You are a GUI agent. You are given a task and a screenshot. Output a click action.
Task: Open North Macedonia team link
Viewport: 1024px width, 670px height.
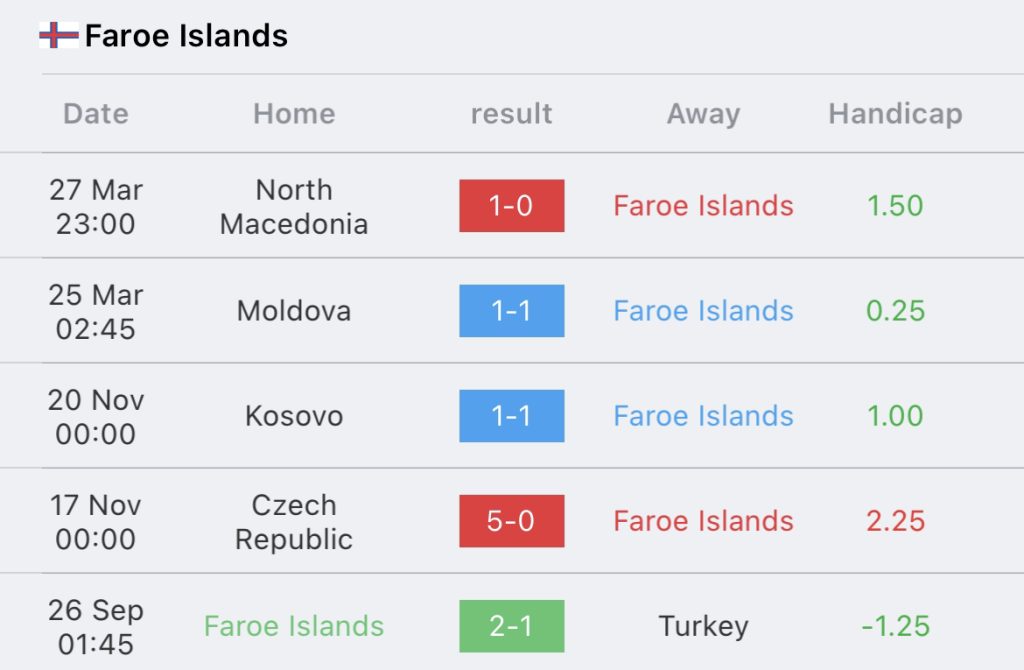tap(294, 206)
